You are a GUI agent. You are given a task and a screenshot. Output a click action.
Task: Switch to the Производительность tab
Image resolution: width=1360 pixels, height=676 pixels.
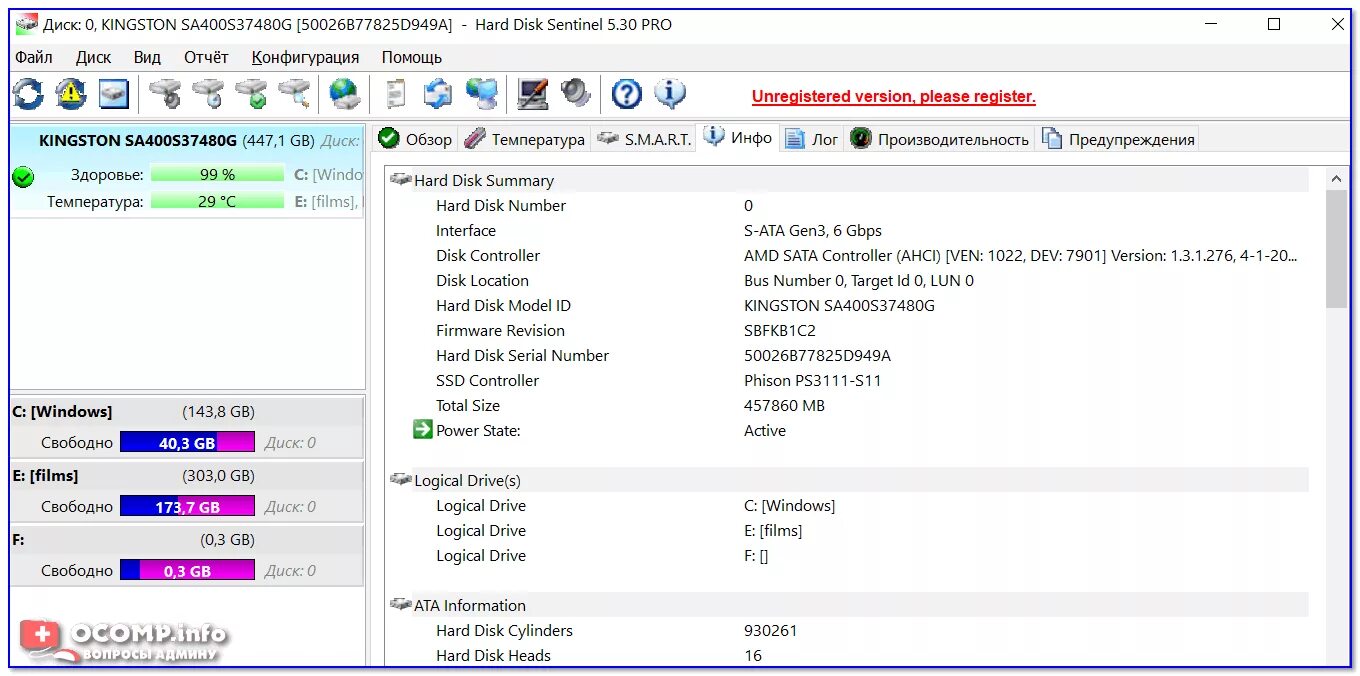[x=939, y=139]
